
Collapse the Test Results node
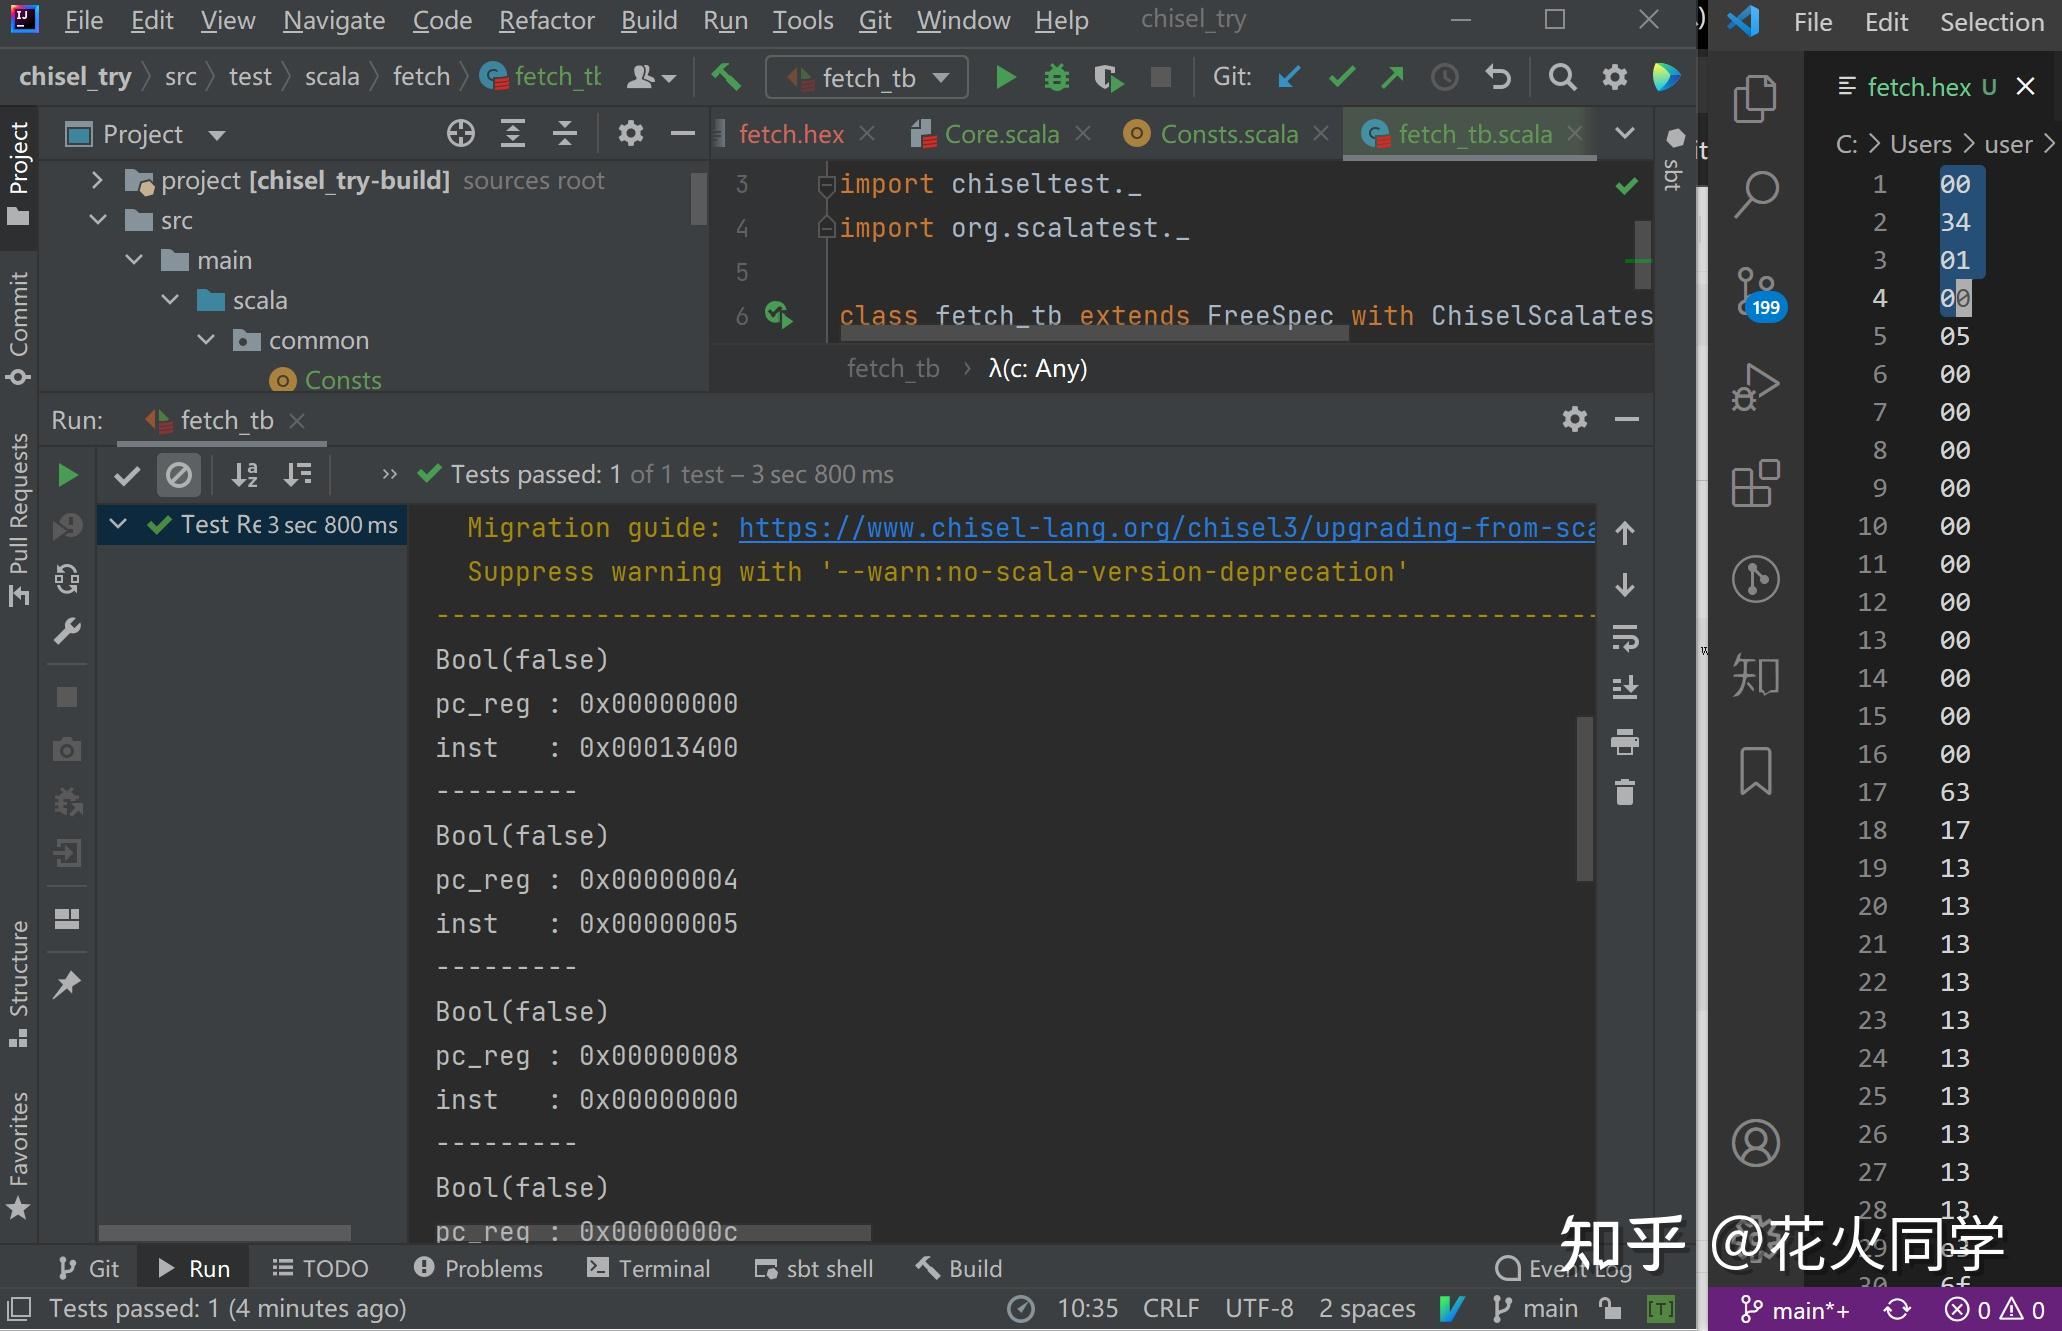click(x=117, y=524)
